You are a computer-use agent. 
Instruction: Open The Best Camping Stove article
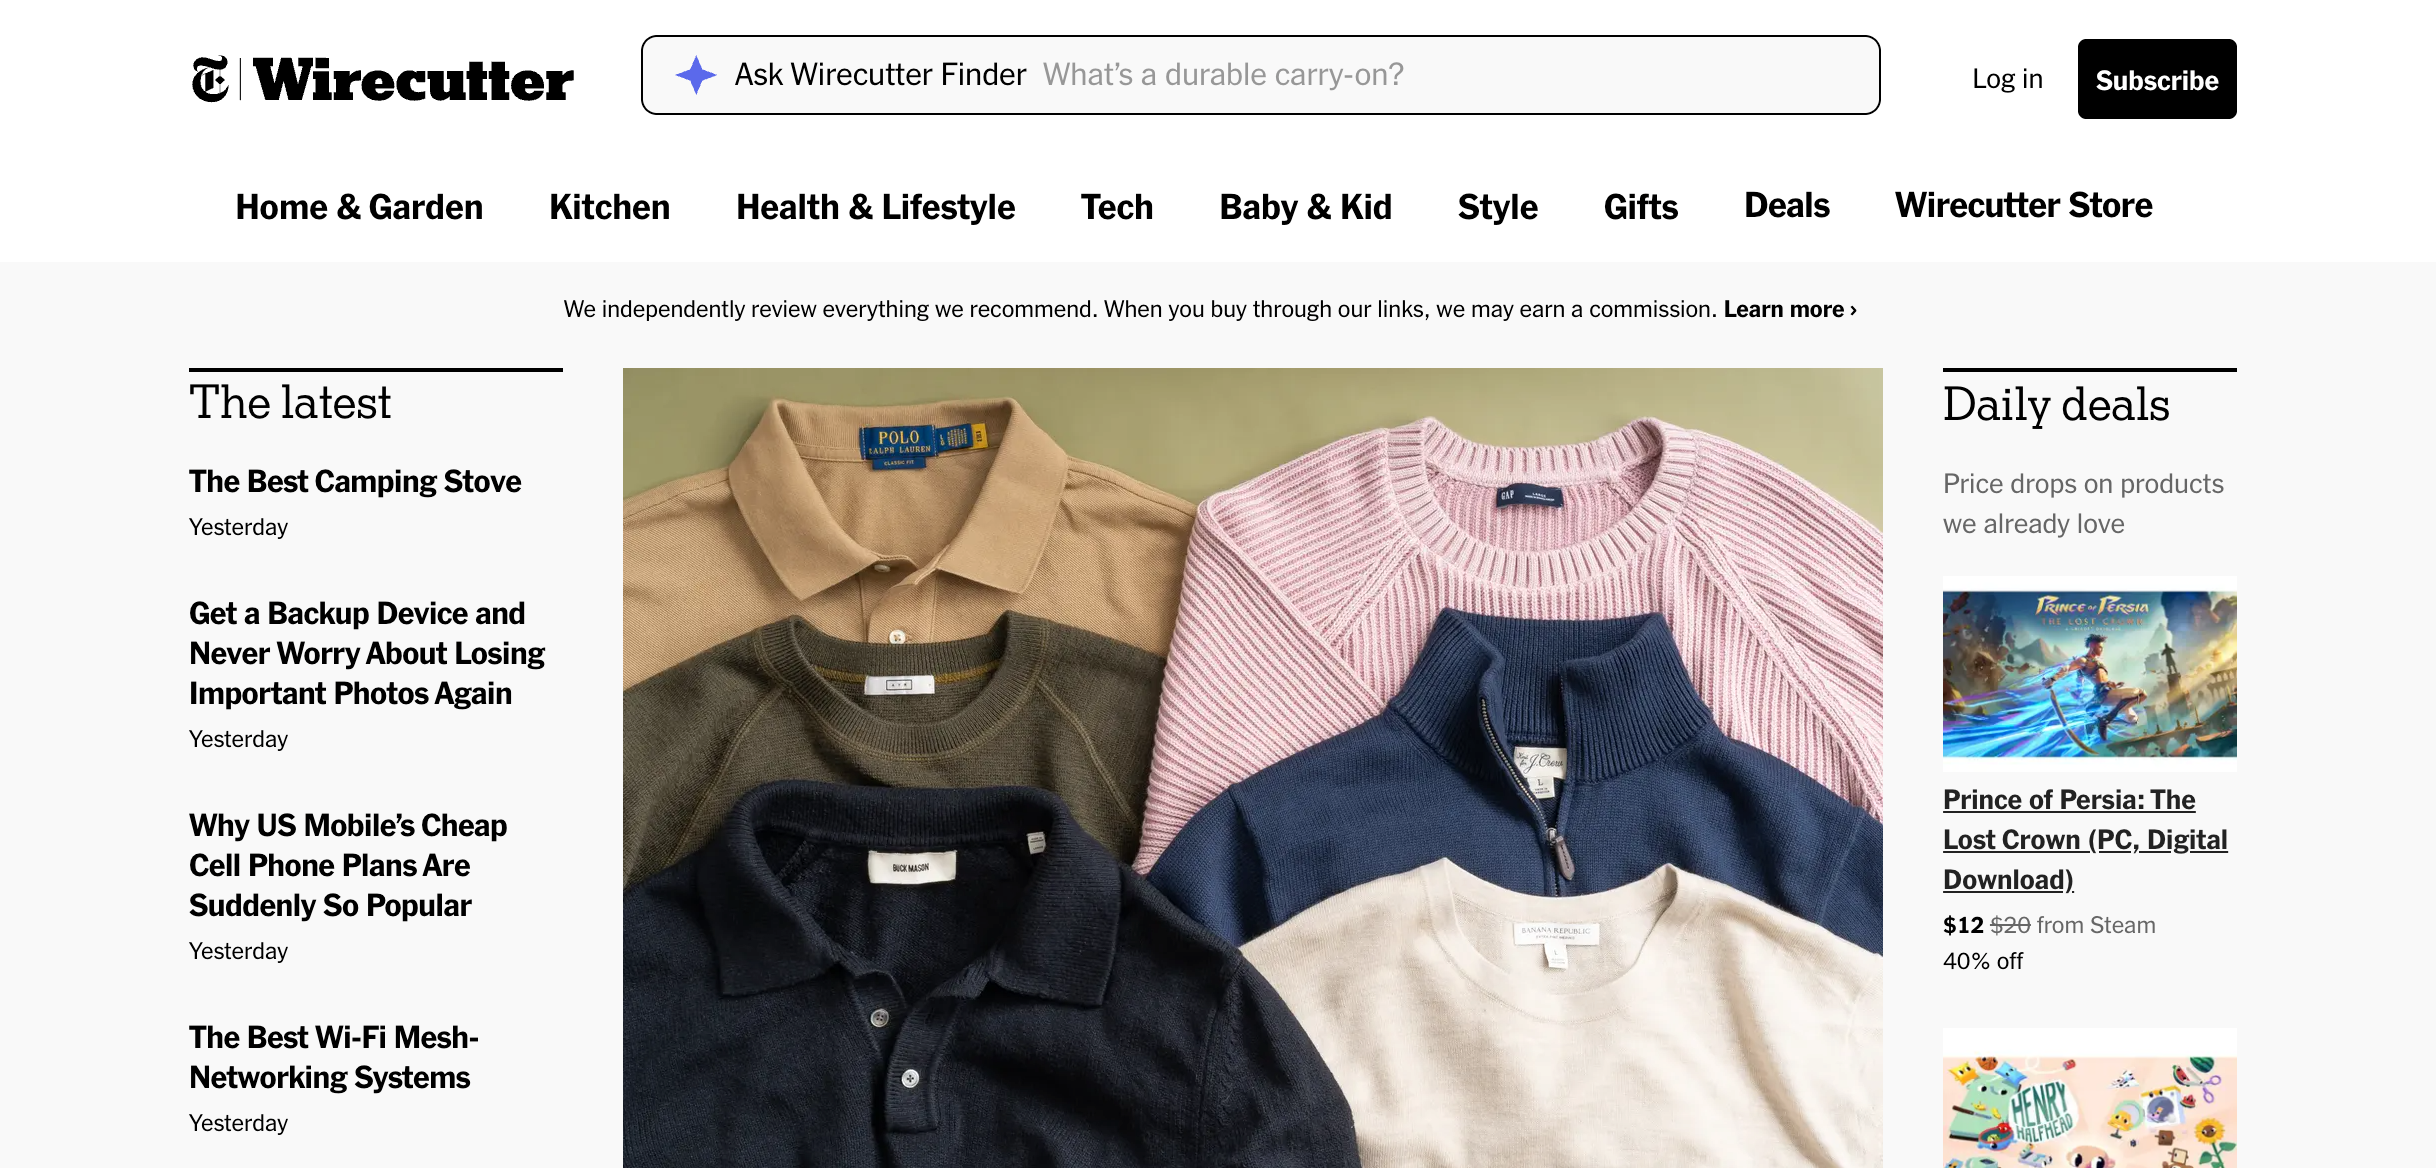[x=355, y=481]
